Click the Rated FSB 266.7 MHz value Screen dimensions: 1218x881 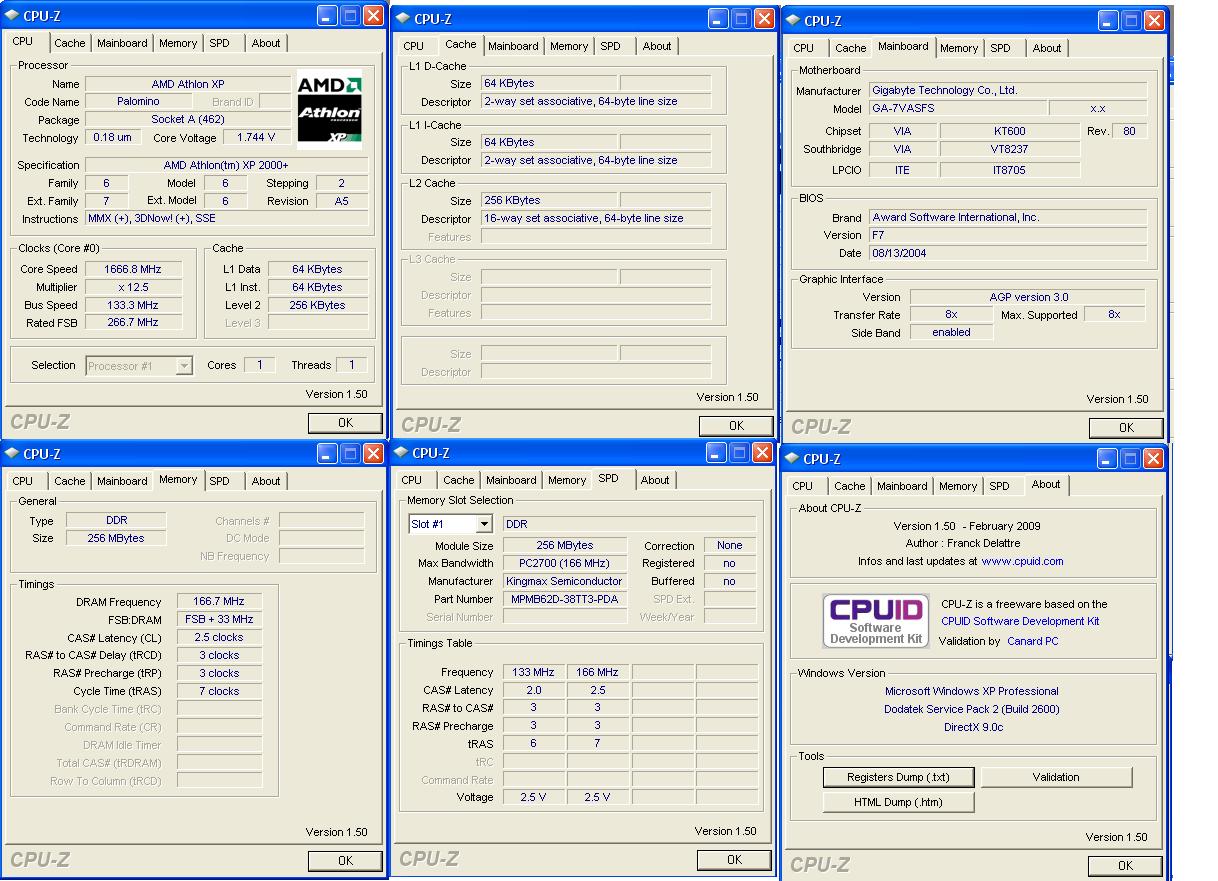click(x=133, y=323)
